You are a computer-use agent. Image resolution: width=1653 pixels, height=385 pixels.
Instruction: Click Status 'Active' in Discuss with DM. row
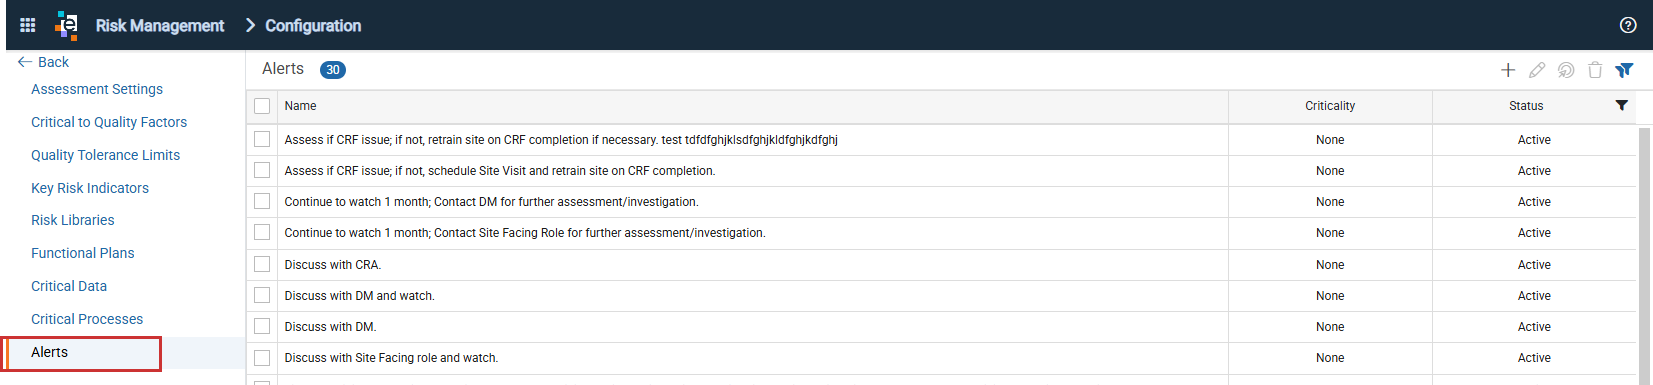tap(1534, 327)
